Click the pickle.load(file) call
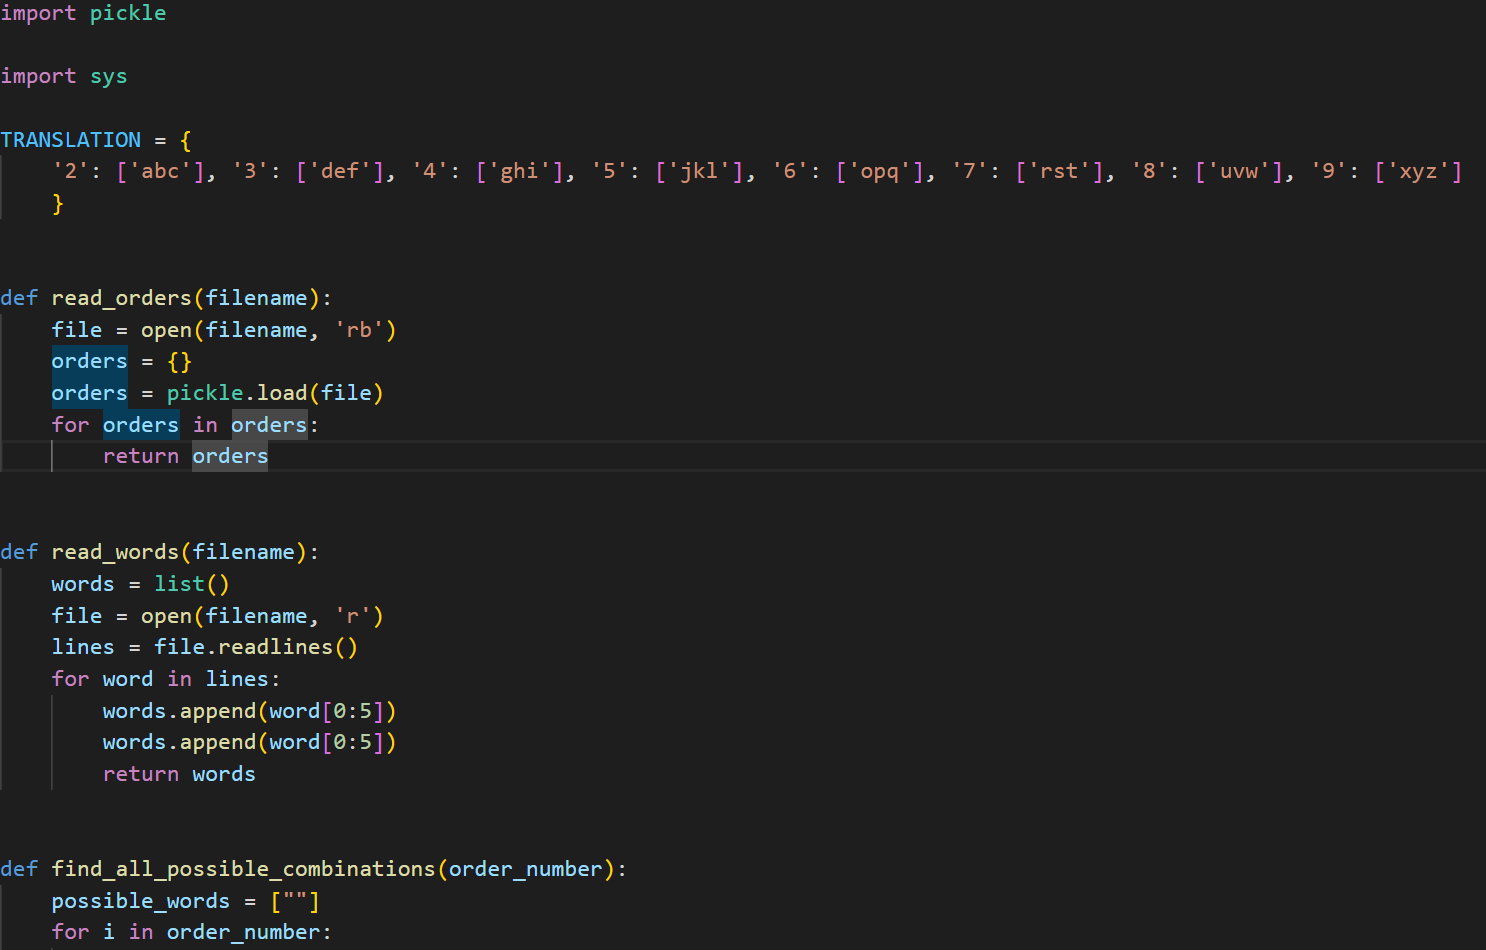1486x950 pixels. coord(275,392)
